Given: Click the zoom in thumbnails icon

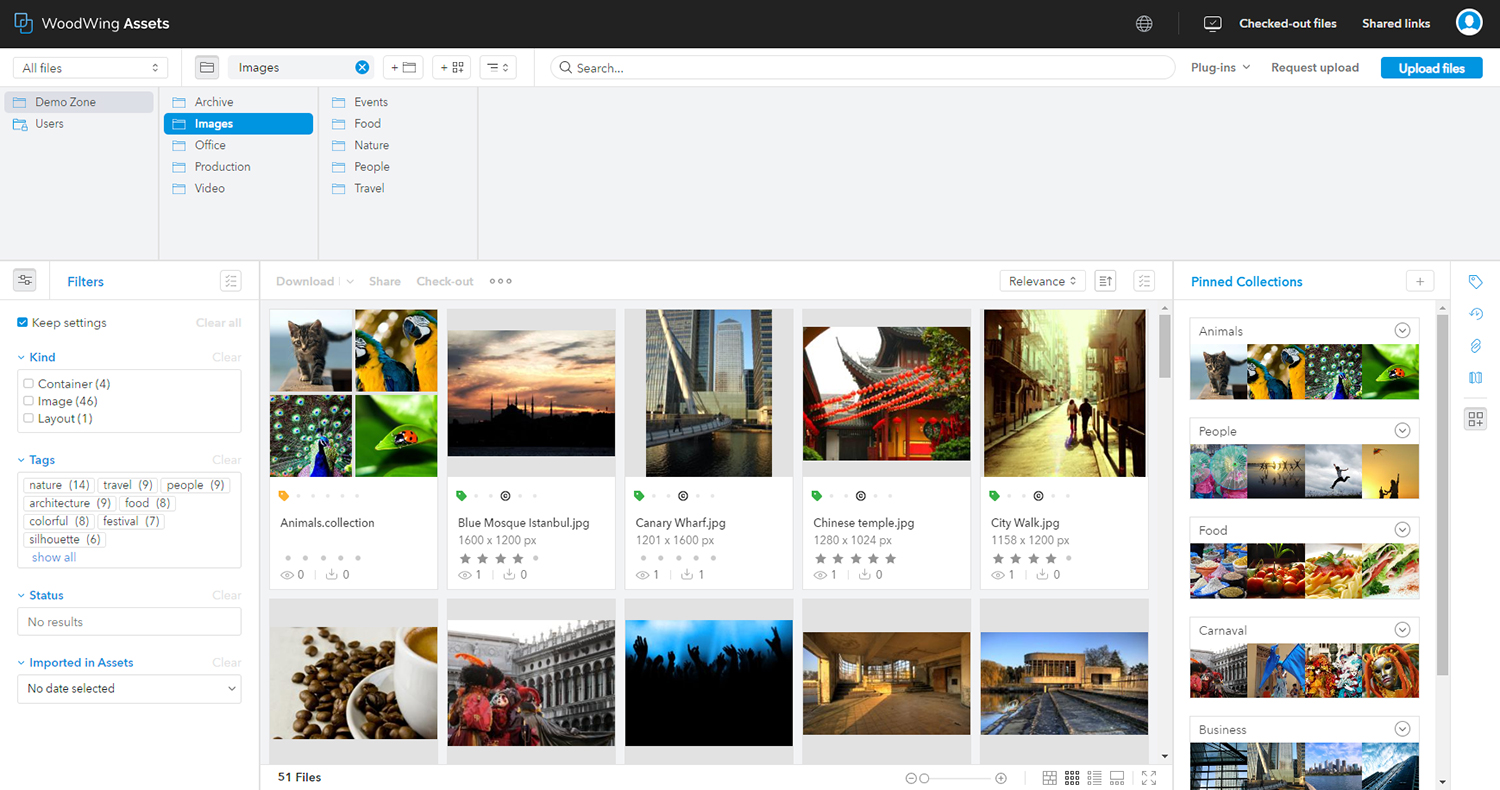Looking at the screenshot, I should coord(1001,778).
